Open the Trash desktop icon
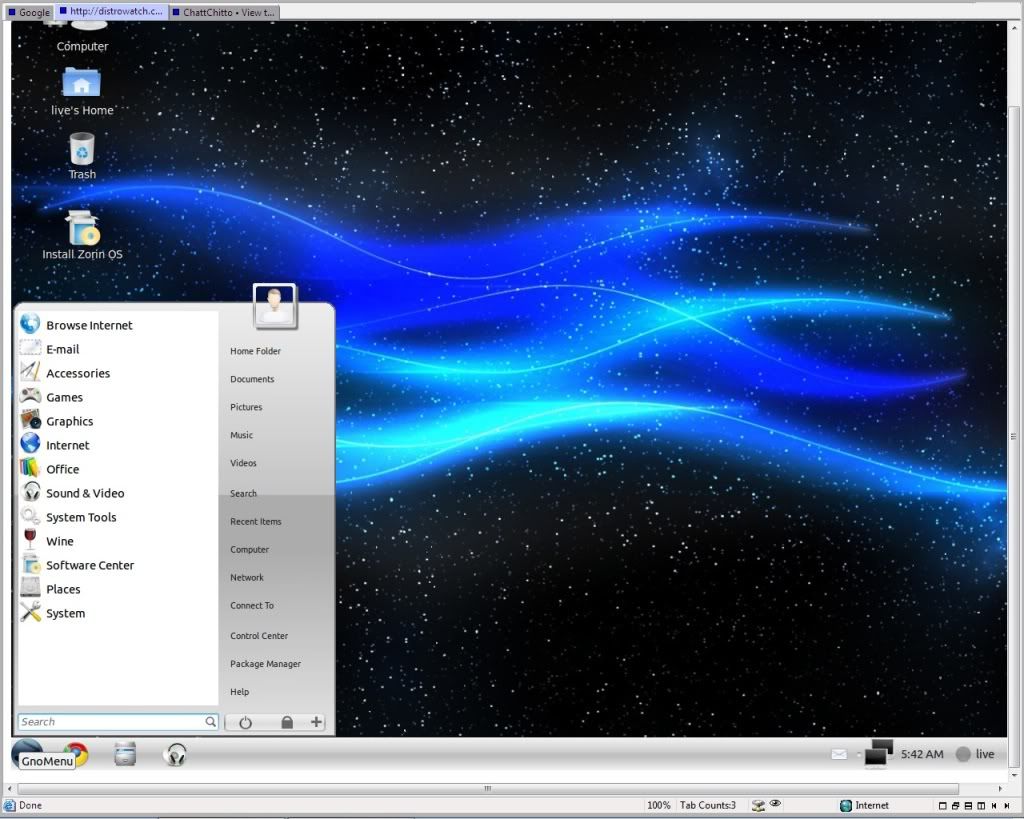Image resolution: width=1024 pixels, height=819 pixels. [82, 156]
